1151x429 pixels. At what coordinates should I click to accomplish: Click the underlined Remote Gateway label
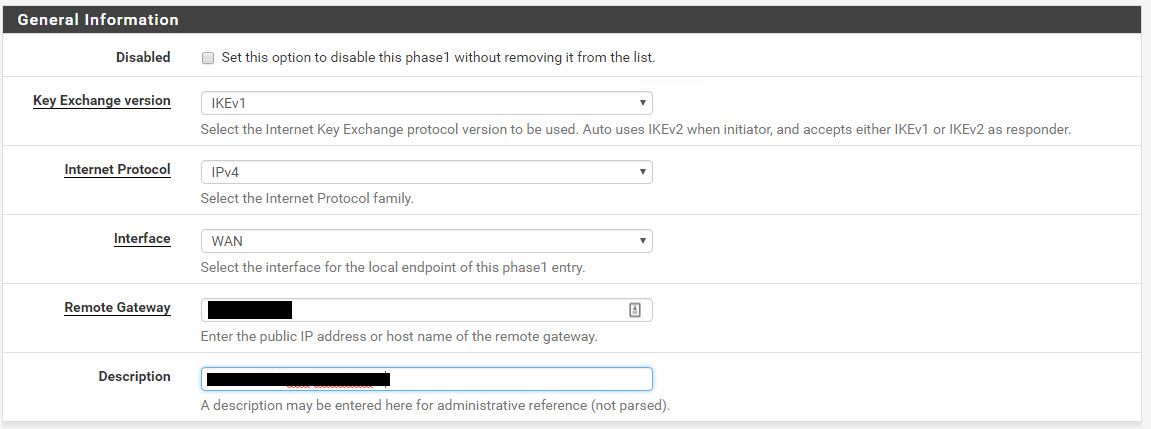click(x=117, y=308)
